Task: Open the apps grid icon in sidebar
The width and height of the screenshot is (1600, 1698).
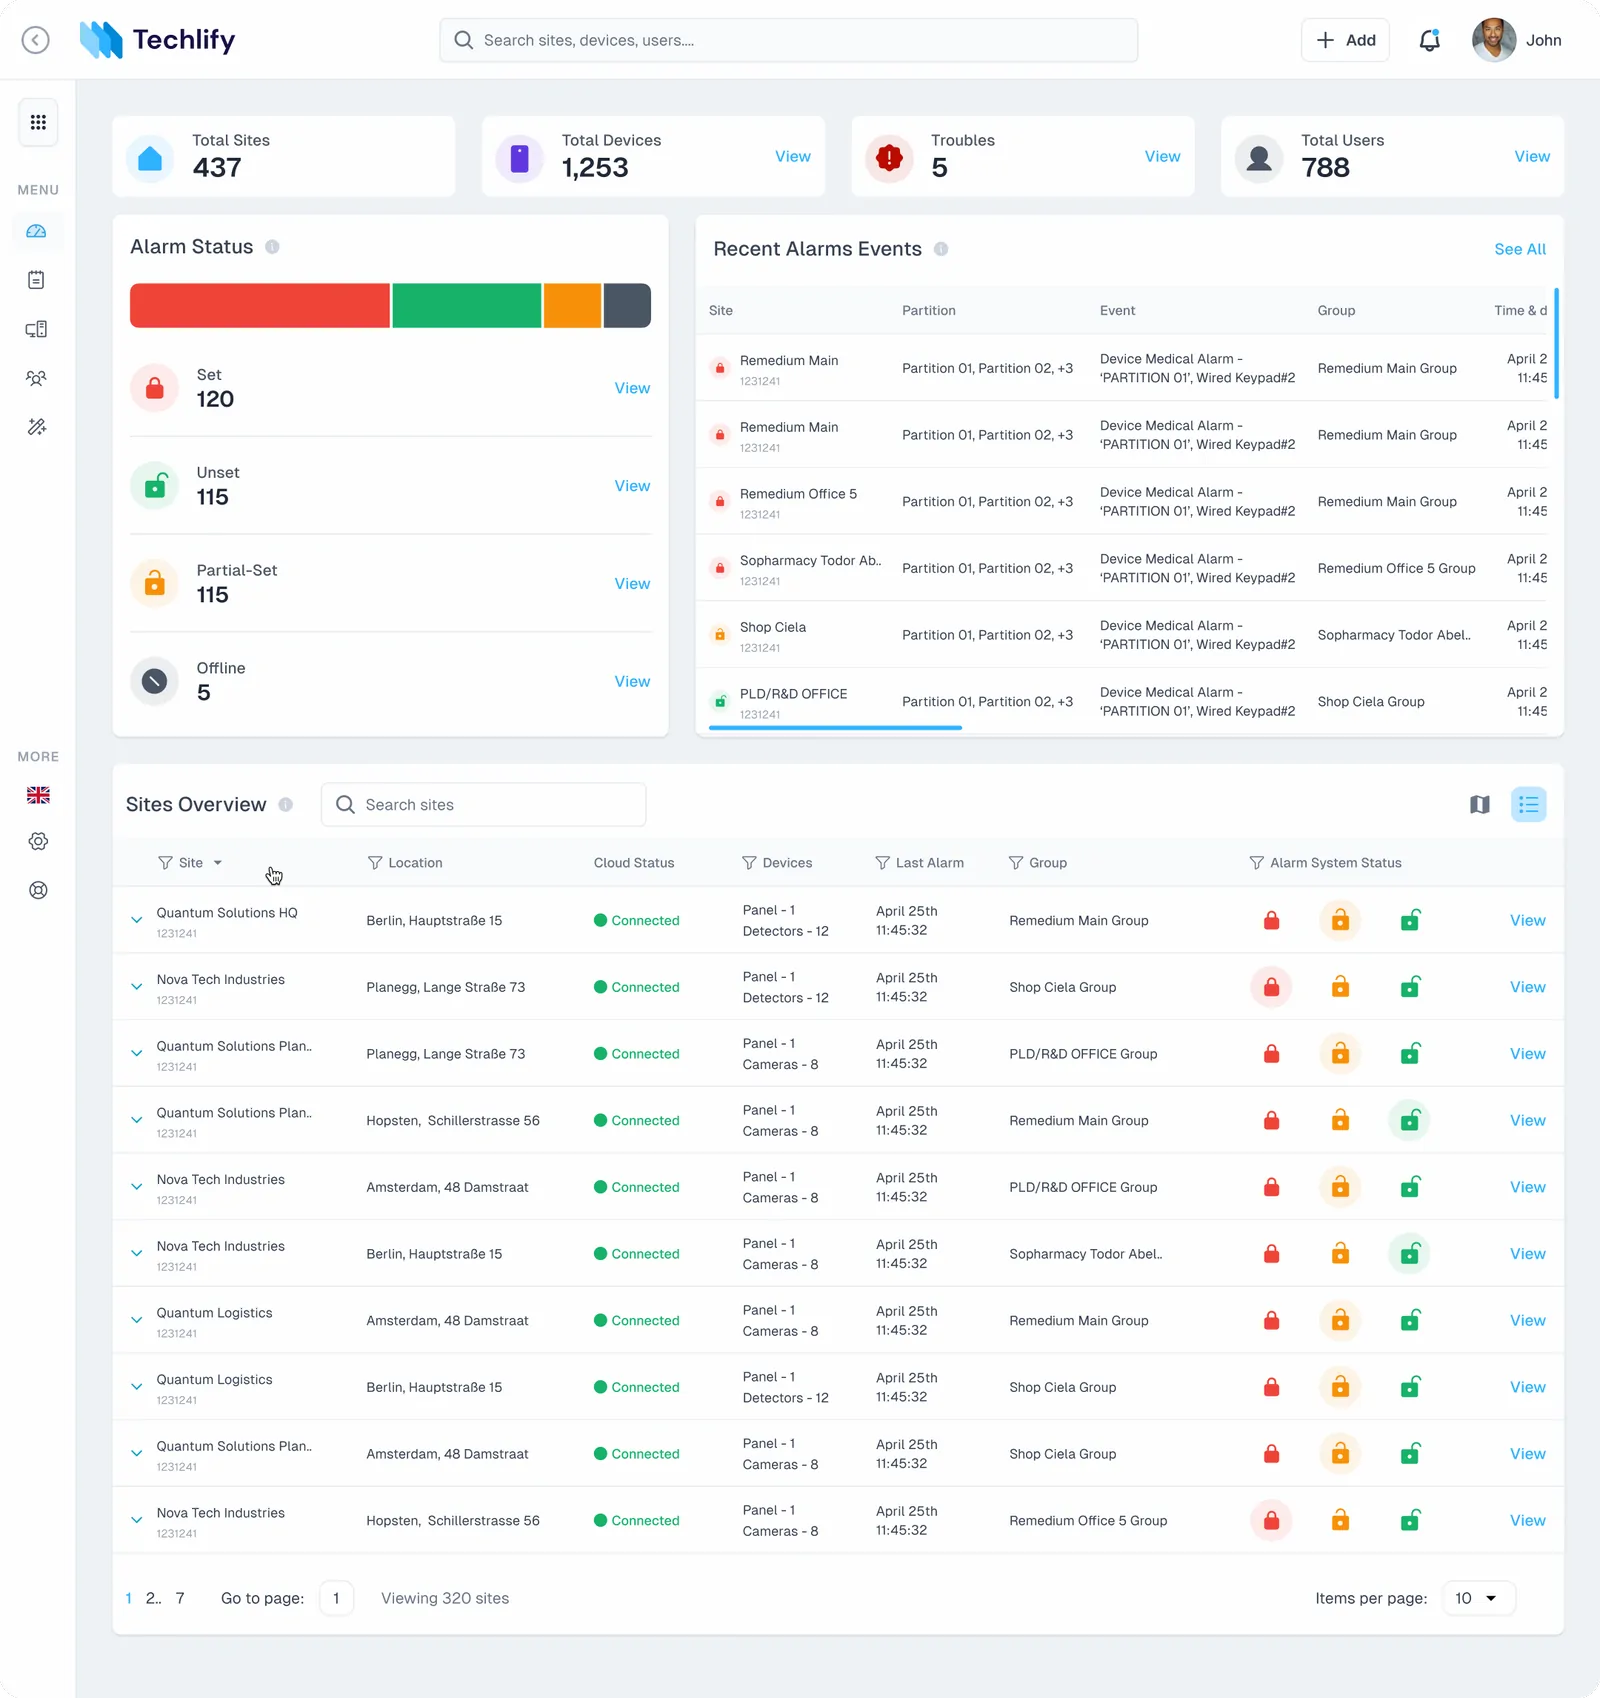Action: [x=38, y=122]
